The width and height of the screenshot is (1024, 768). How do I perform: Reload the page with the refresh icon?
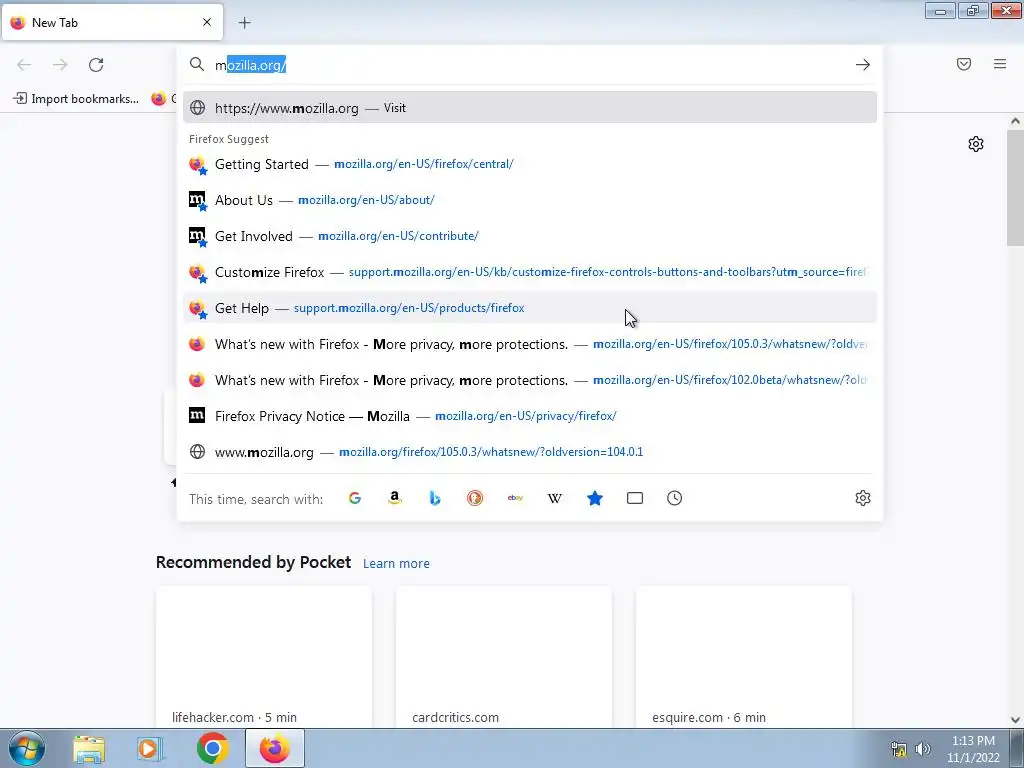(96, 65)
